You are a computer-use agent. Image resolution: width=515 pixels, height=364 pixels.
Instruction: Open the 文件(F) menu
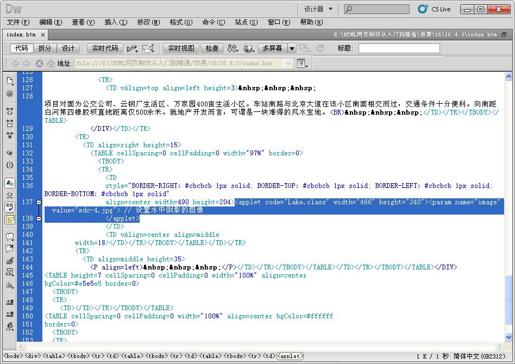click(x=18, y=22)
